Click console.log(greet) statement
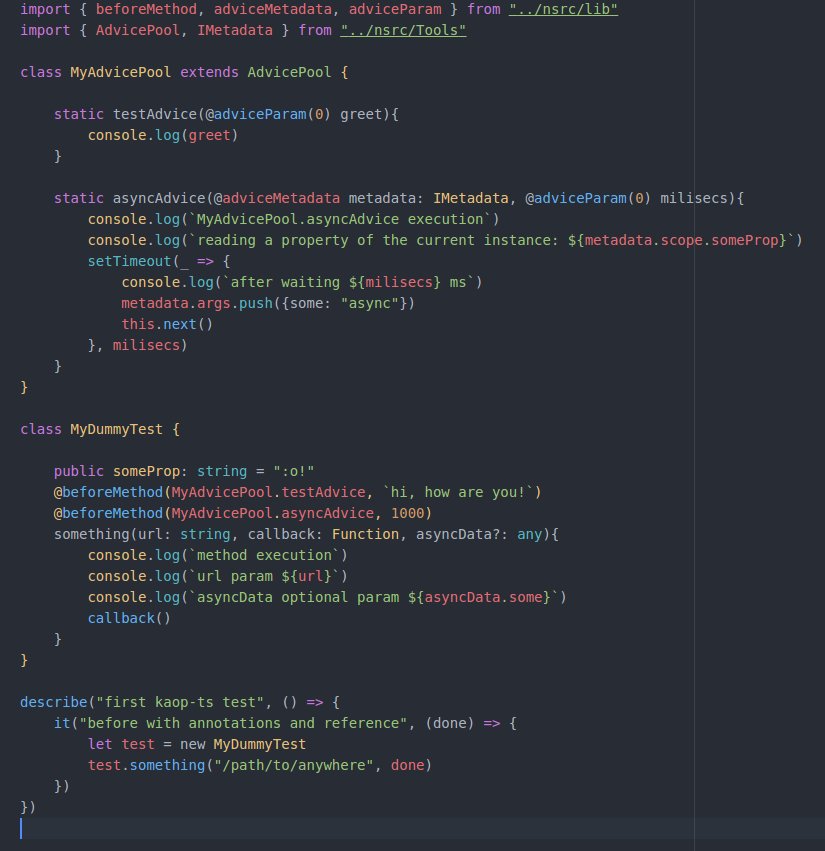Image resolution: width=825 pixels, height=851 pixels. [x=163, y=135]
